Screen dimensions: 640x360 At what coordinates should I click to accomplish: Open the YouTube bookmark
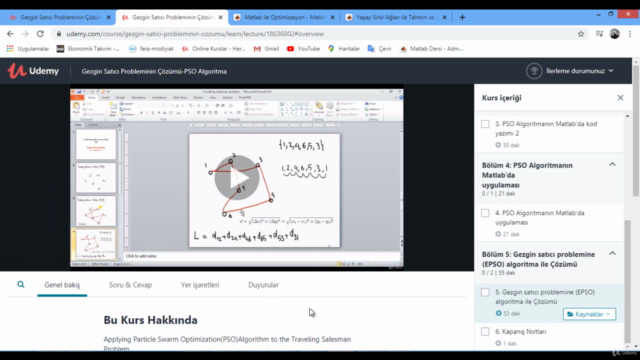coord(303,49)
